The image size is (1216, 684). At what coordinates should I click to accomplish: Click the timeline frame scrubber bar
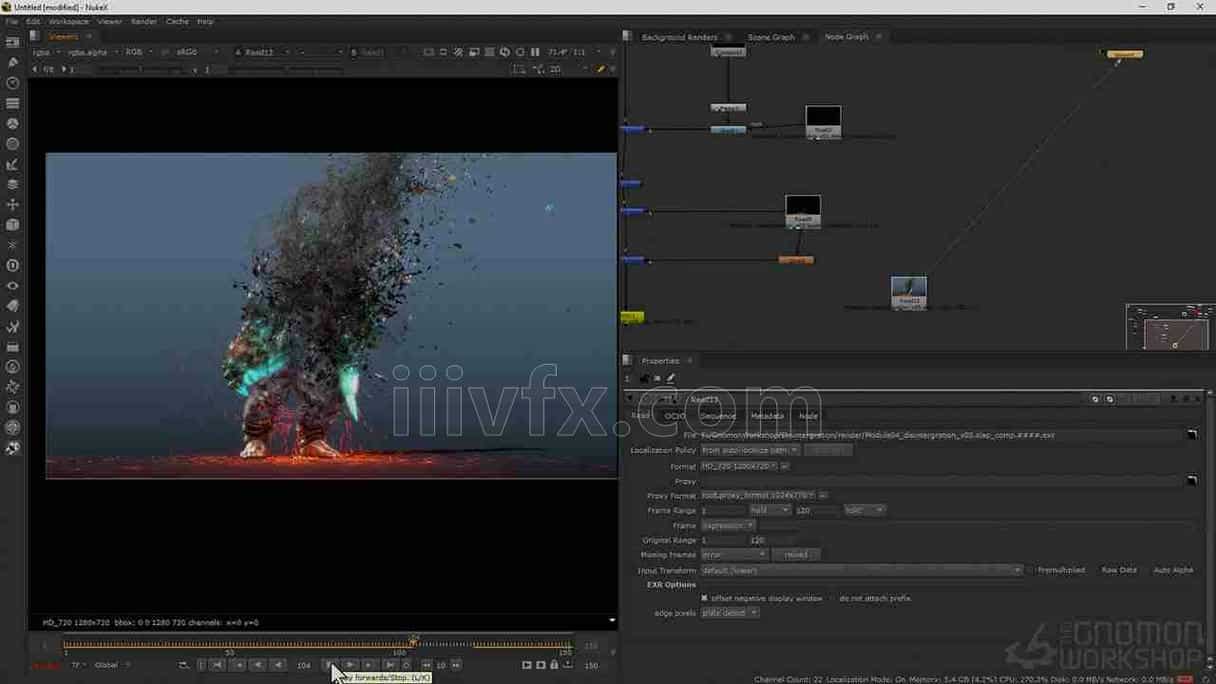pyautogui.click(x=319, y=646)
